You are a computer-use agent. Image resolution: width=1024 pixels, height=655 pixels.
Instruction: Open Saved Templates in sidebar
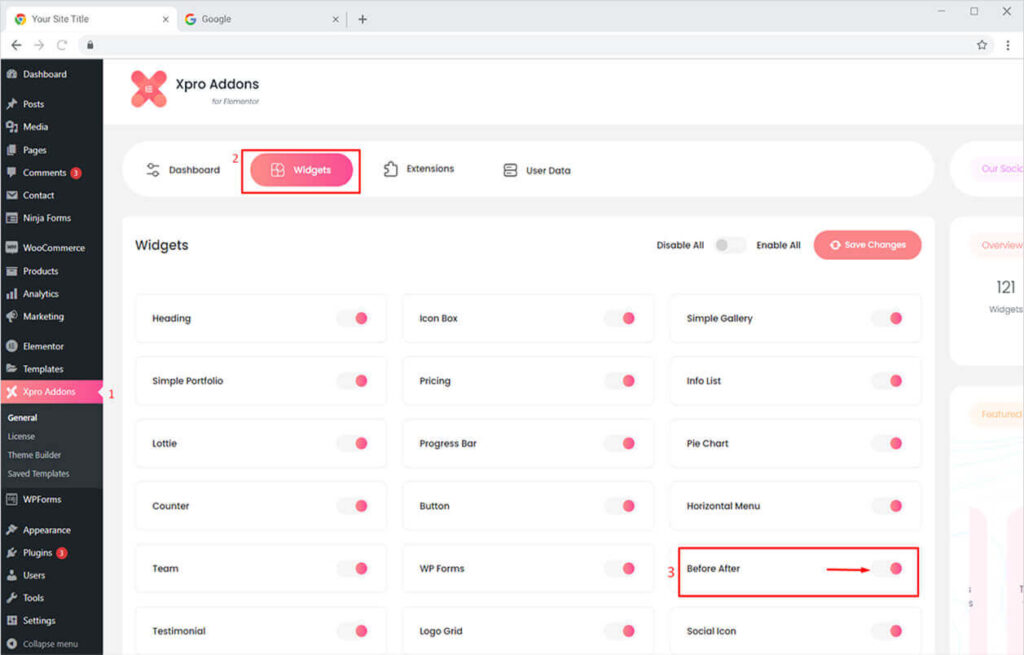(x=38, y=474)
